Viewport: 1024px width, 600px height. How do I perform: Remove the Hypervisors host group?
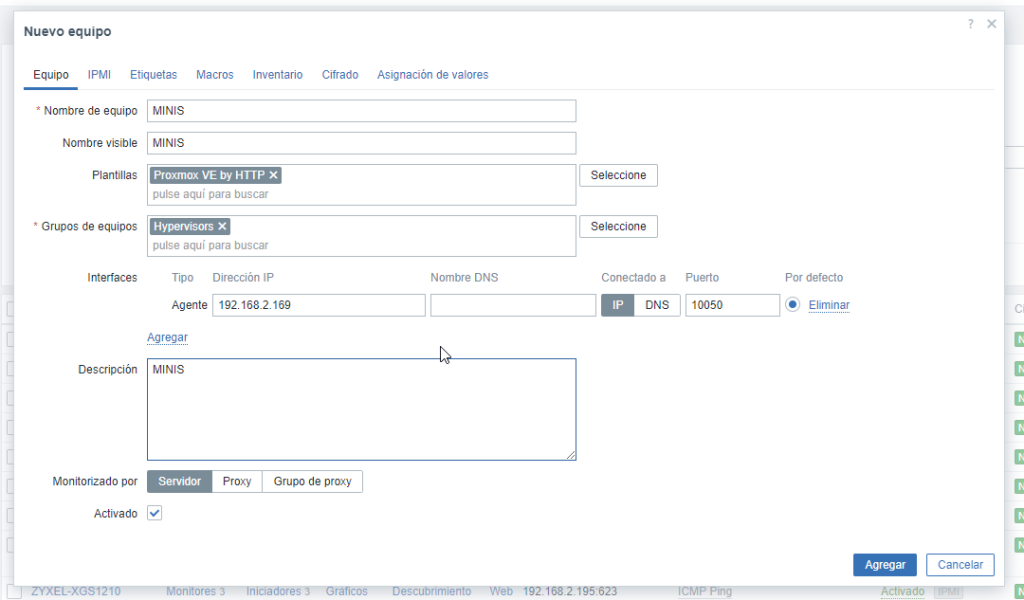click(222, 225)
